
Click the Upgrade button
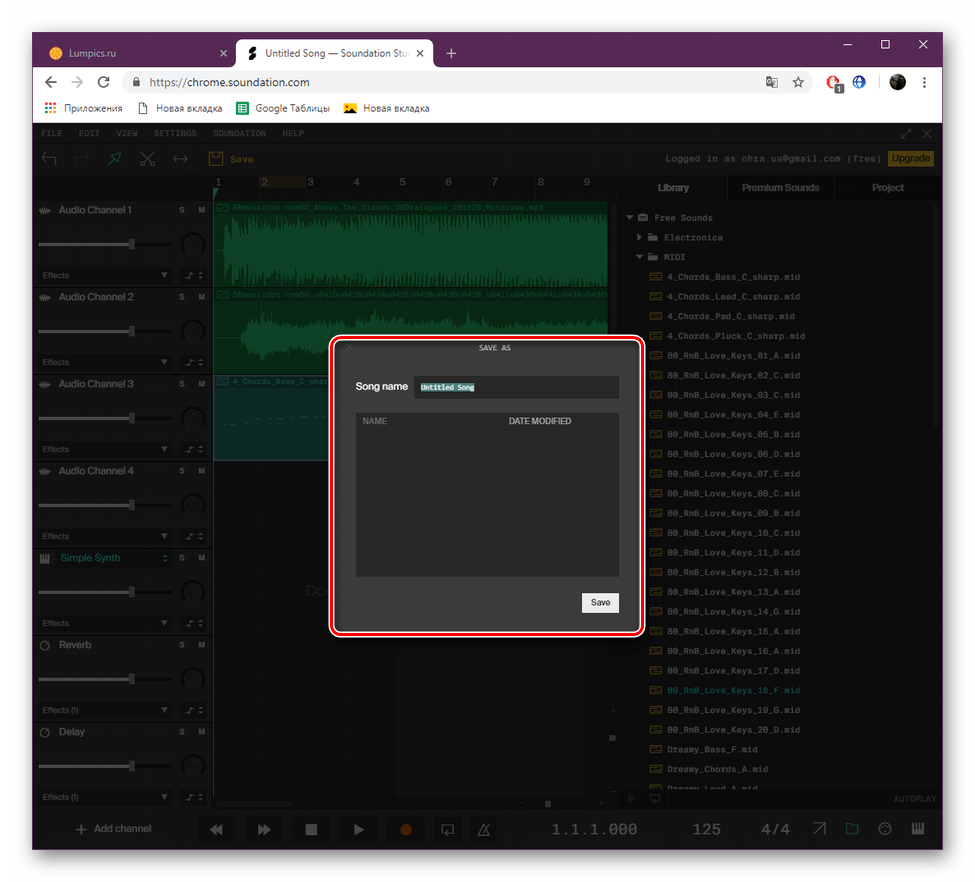[x=910, y=158]
